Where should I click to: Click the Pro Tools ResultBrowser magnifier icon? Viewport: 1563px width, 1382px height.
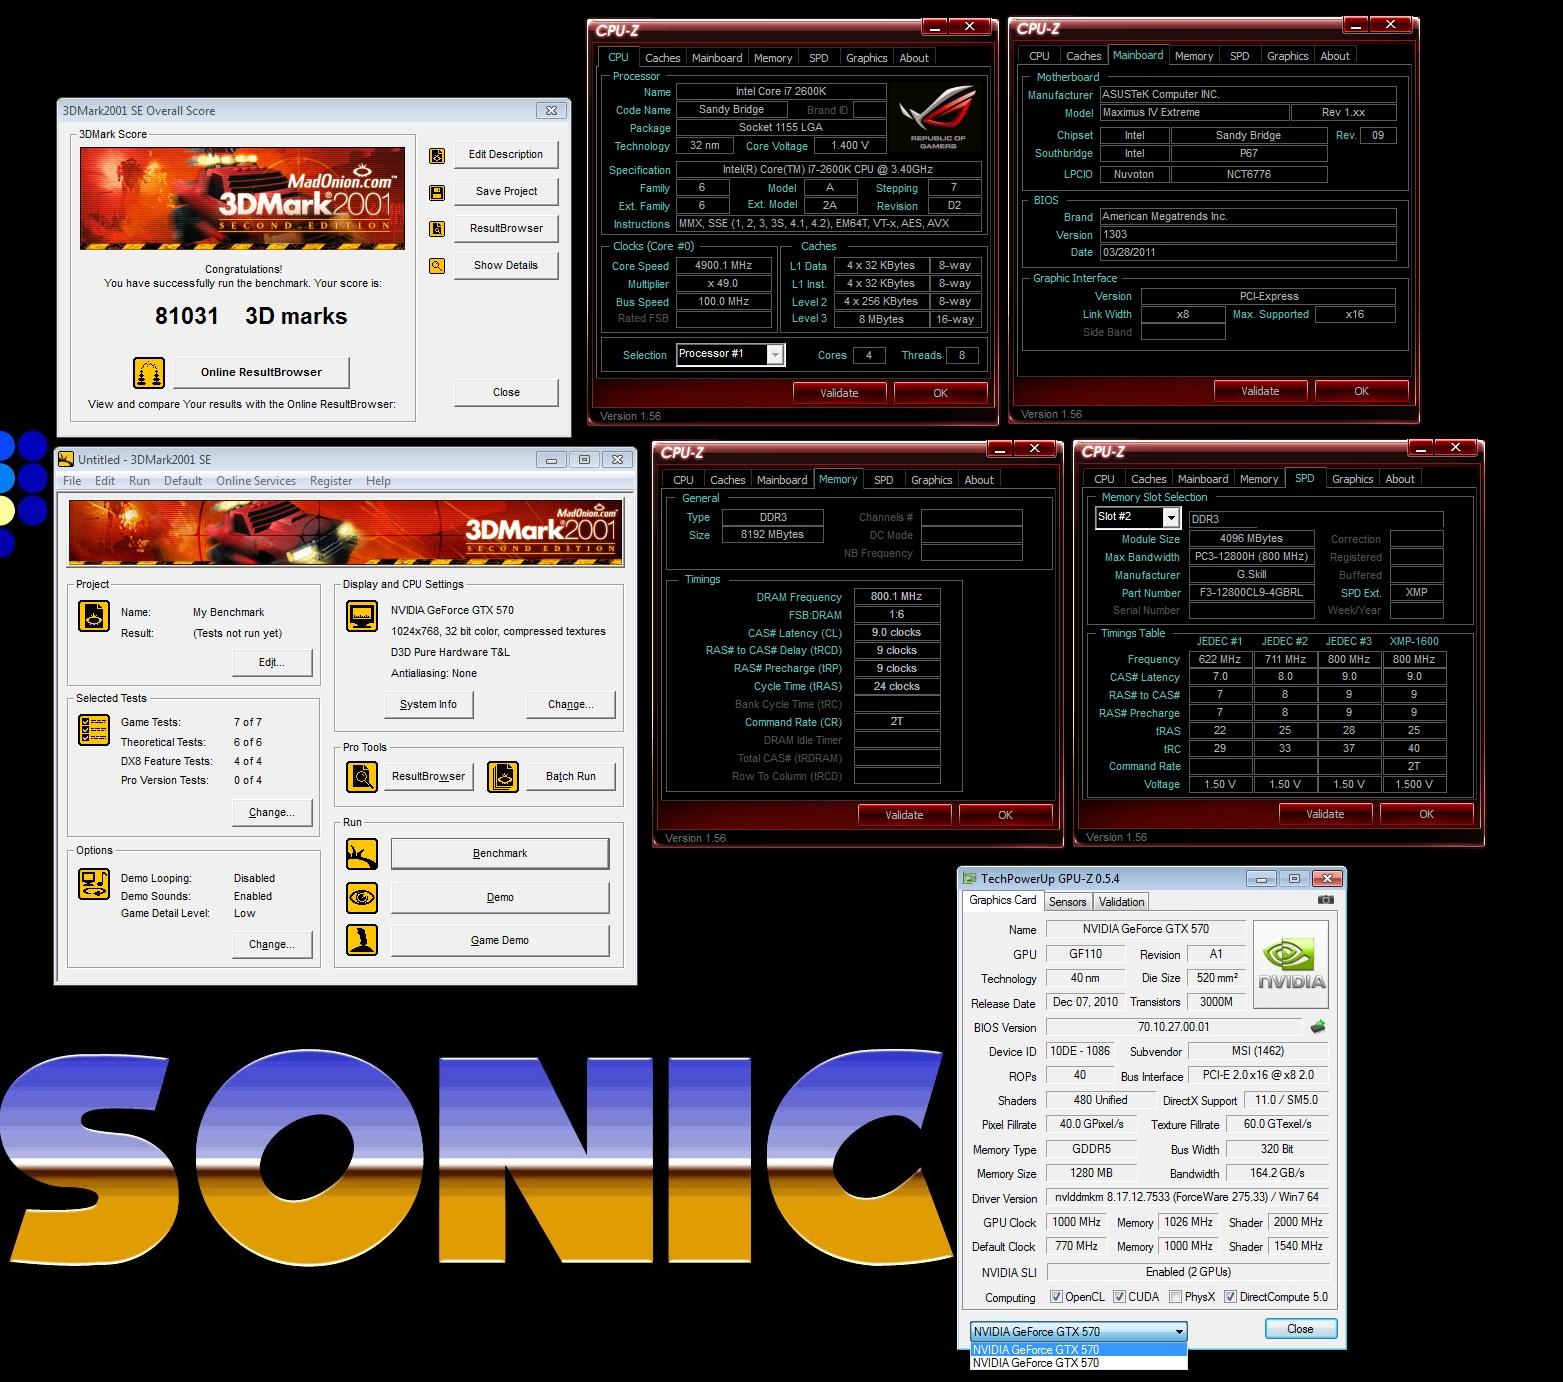coord(362,777)
